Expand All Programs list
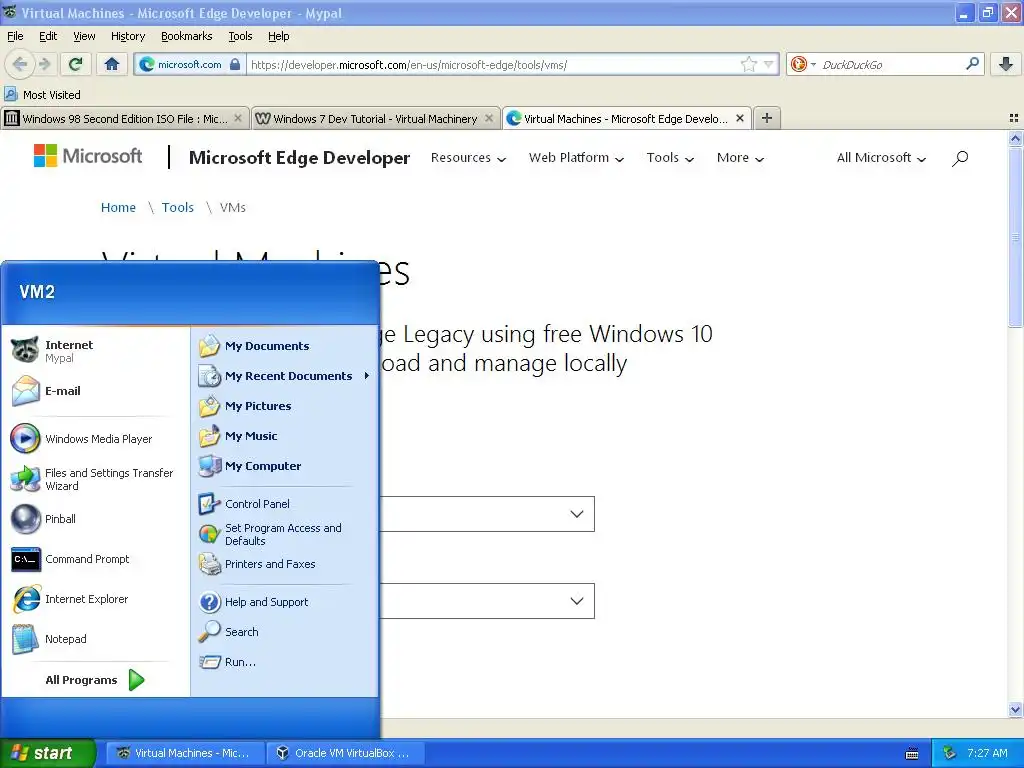 tap(95, 680)
